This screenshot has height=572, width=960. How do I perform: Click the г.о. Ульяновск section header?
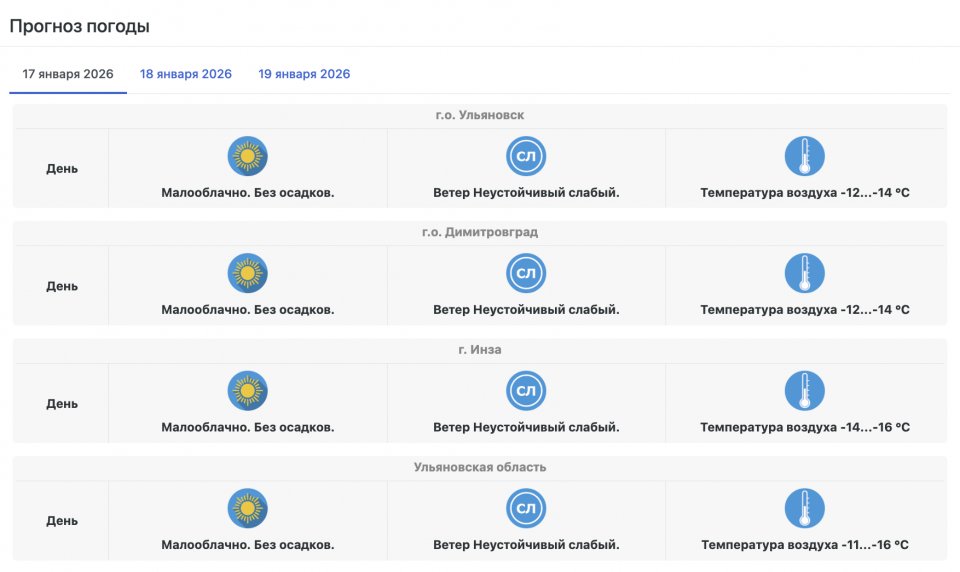point(480,115)
